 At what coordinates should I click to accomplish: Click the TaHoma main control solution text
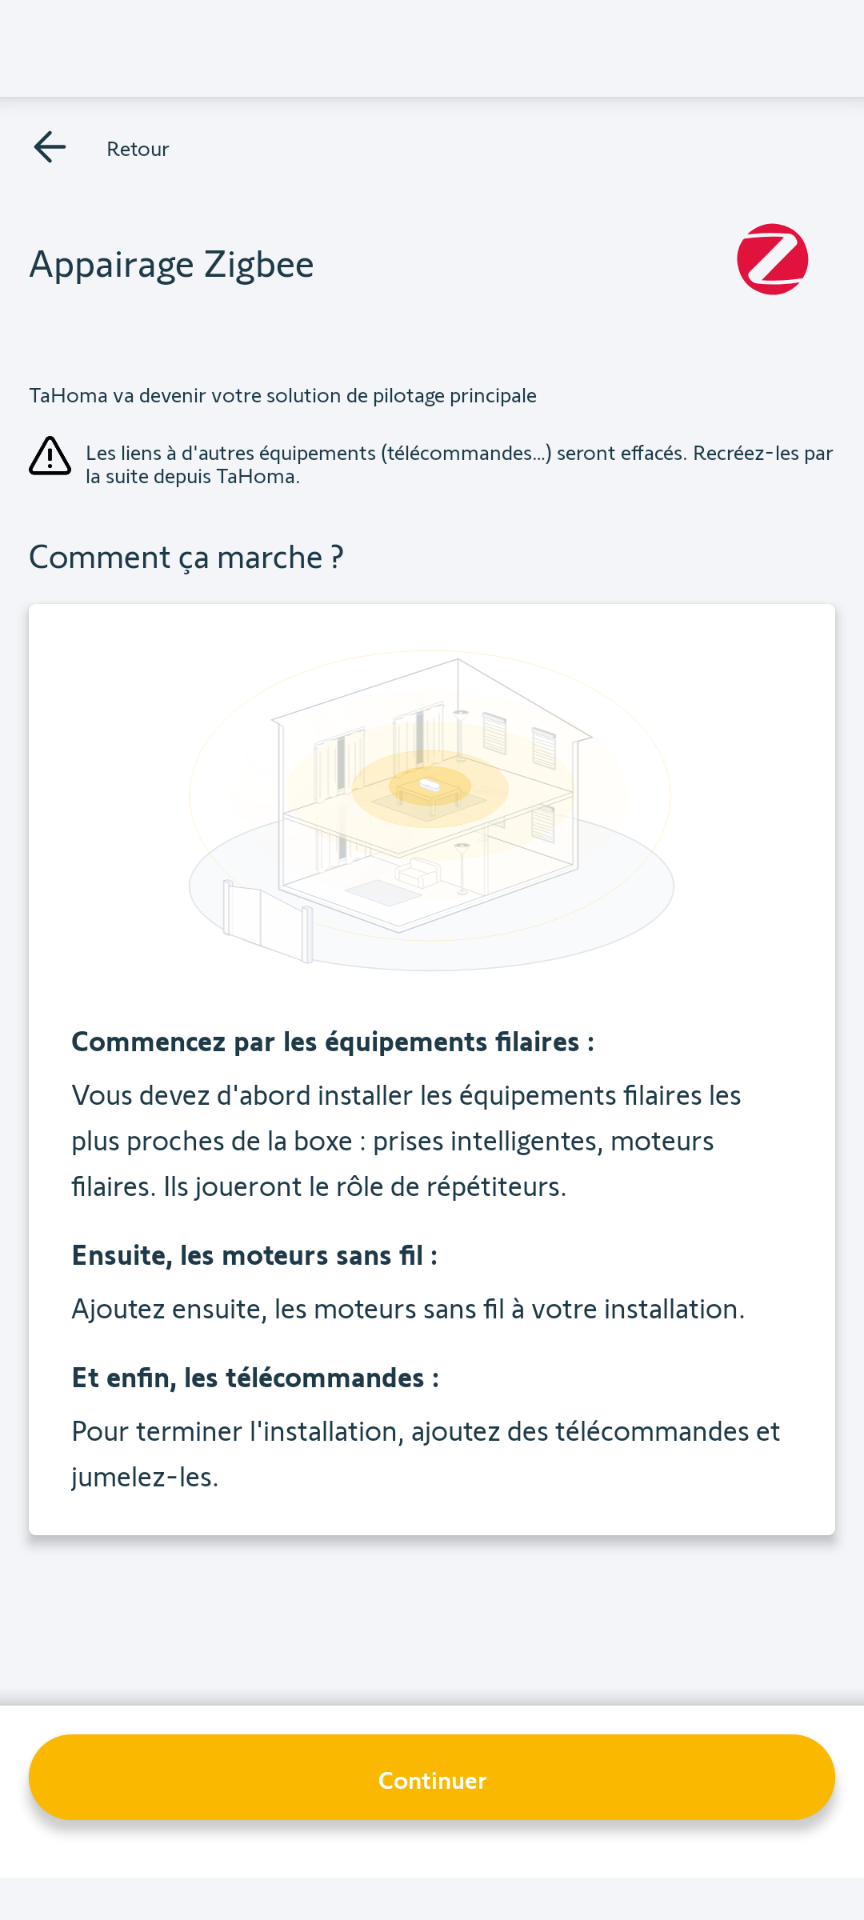click(x=283, y=396)
